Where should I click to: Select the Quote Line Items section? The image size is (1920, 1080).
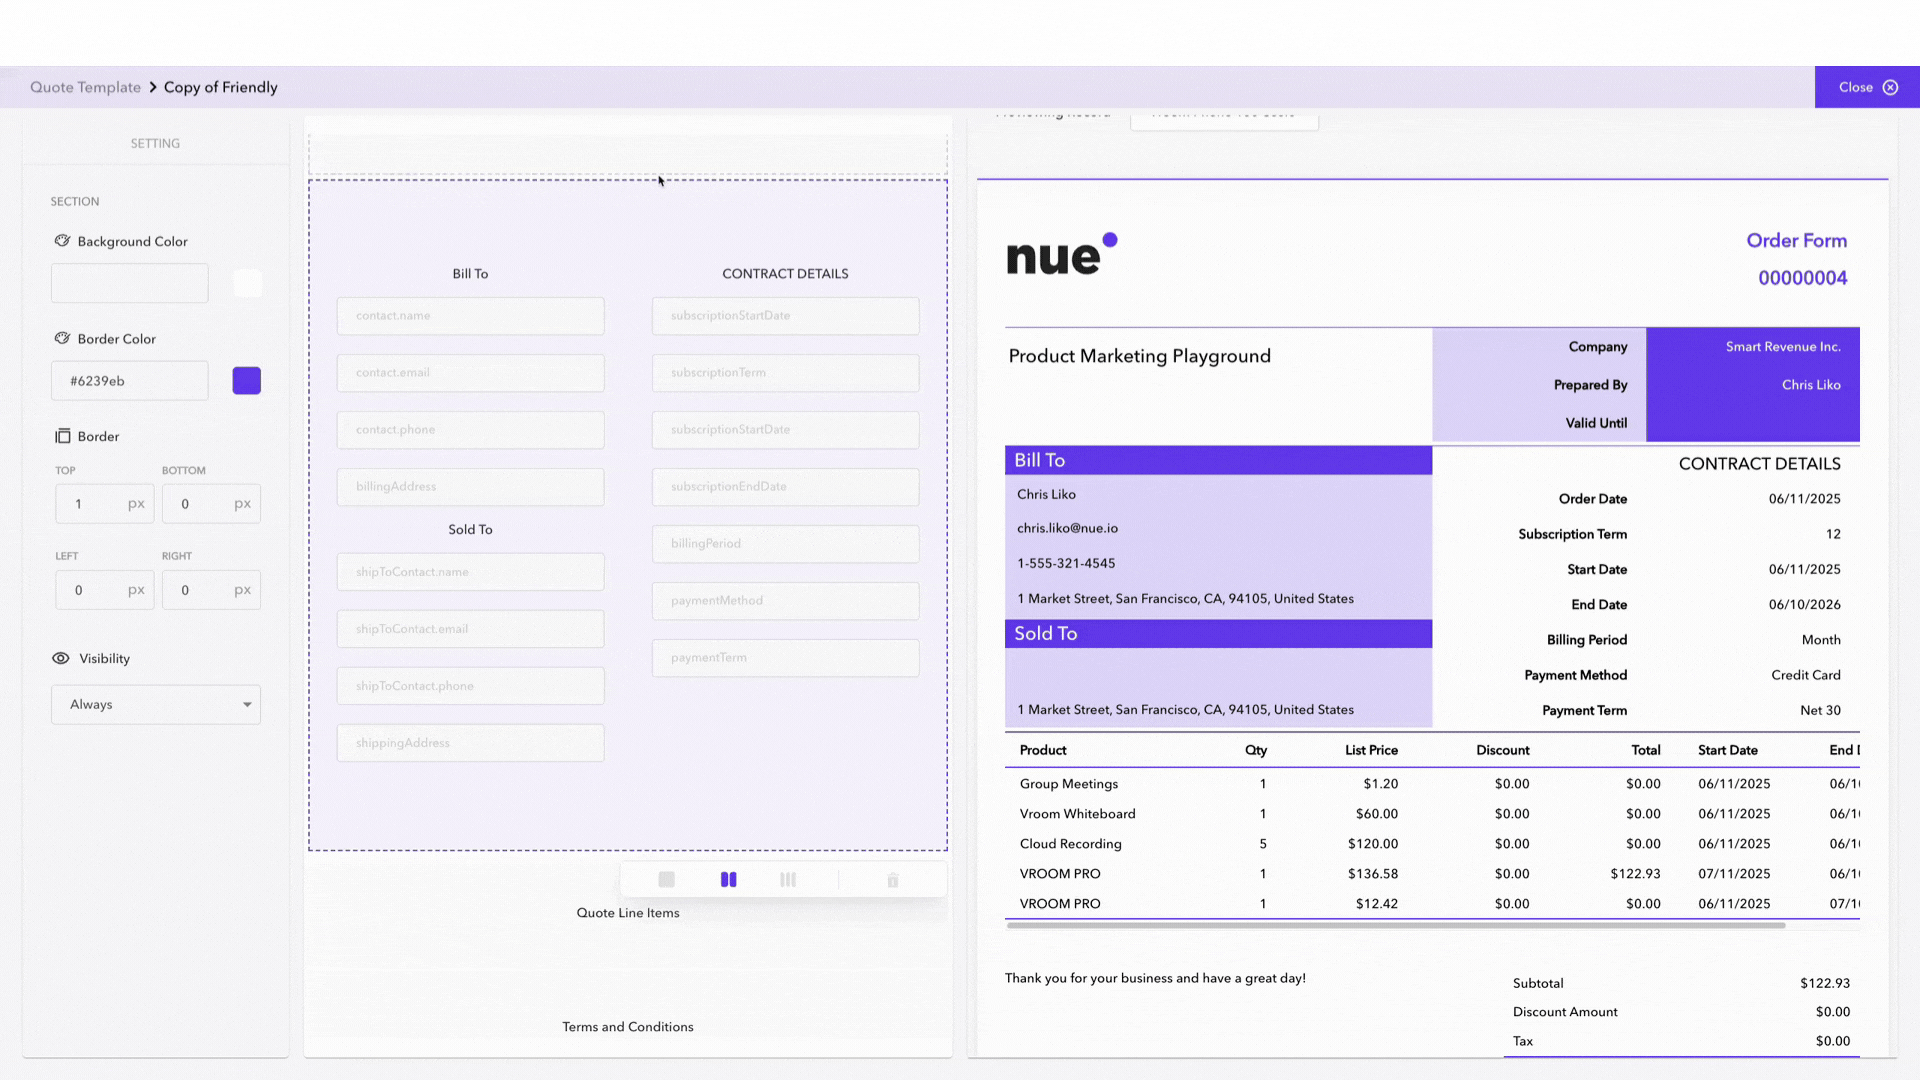pos(628,913)
